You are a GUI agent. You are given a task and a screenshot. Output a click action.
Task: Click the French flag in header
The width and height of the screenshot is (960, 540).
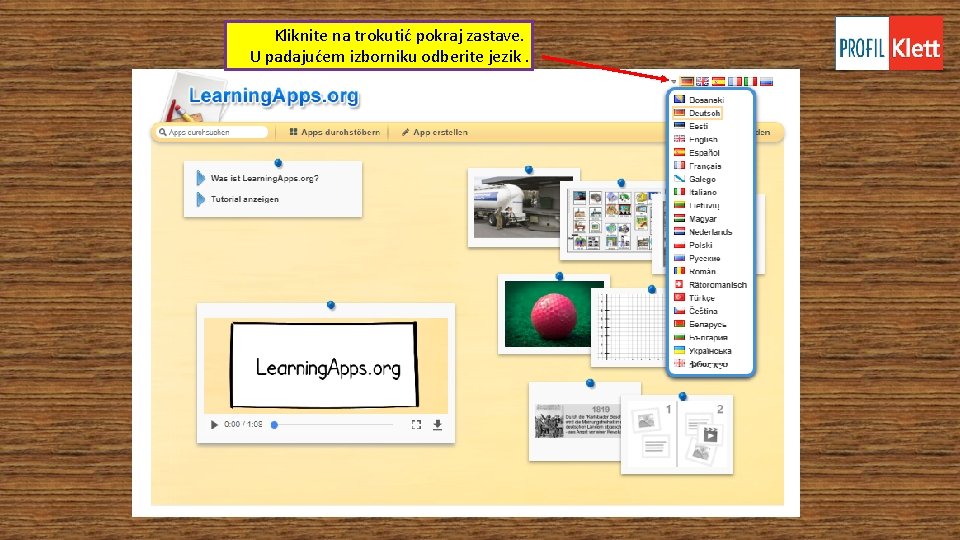pos(735,81)
